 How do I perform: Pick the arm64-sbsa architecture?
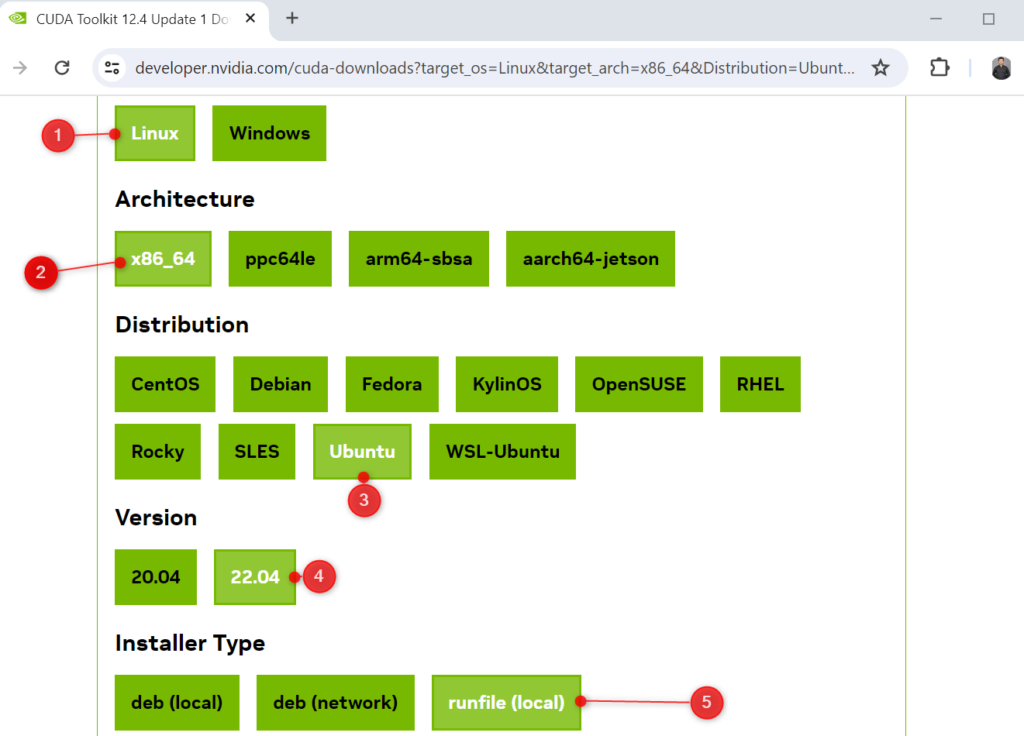(x=419, y=259)
